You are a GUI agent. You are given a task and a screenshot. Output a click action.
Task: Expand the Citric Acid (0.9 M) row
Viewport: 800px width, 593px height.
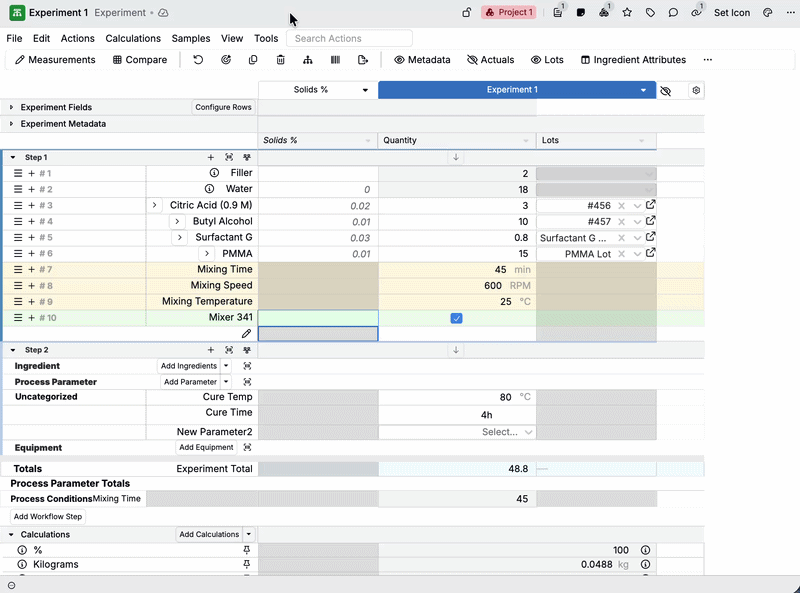pos(155,205)
